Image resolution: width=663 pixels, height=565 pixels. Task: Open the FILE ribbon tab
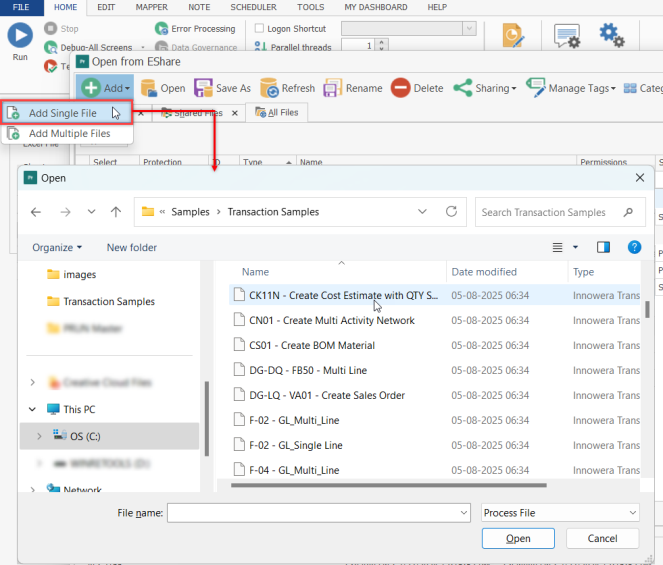[21, 7]
